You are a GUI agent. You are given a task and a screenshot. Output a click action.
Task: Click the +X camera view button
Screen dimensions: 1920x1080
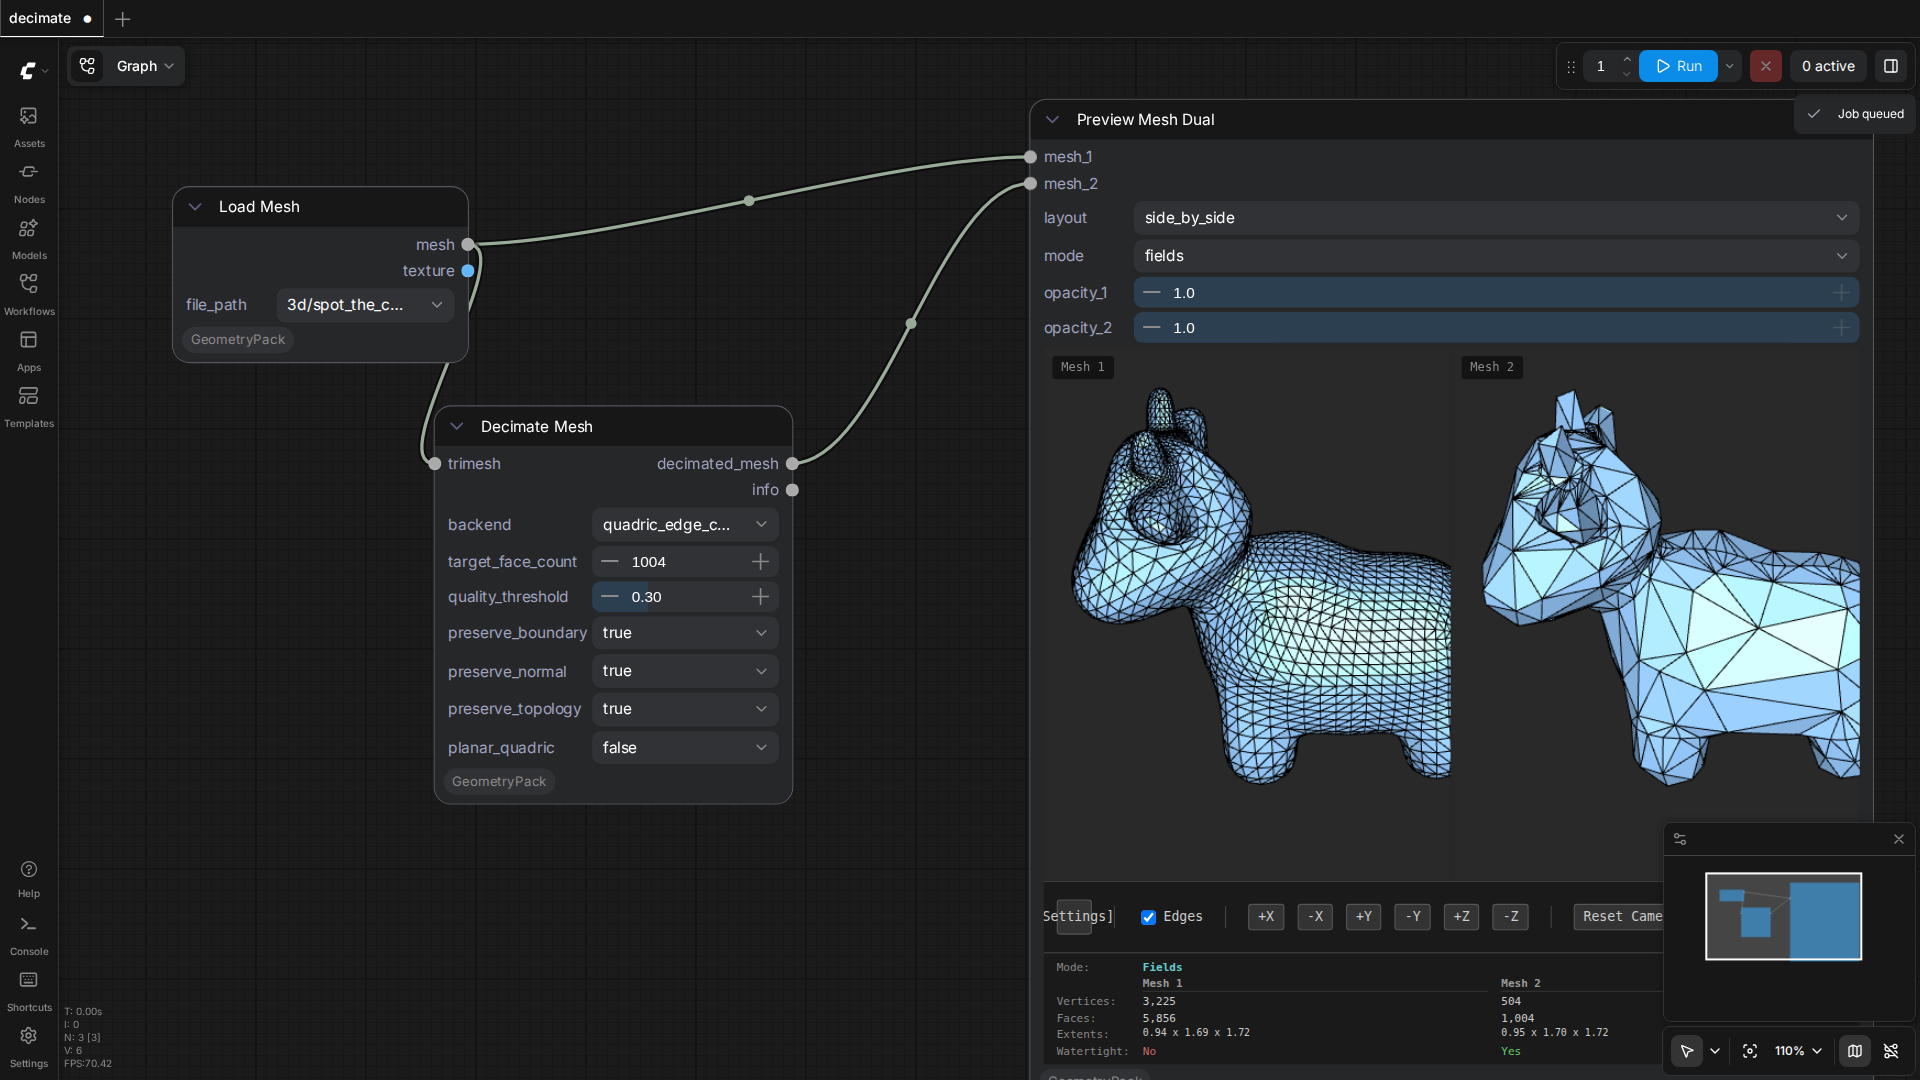[x=1266, y=917]
